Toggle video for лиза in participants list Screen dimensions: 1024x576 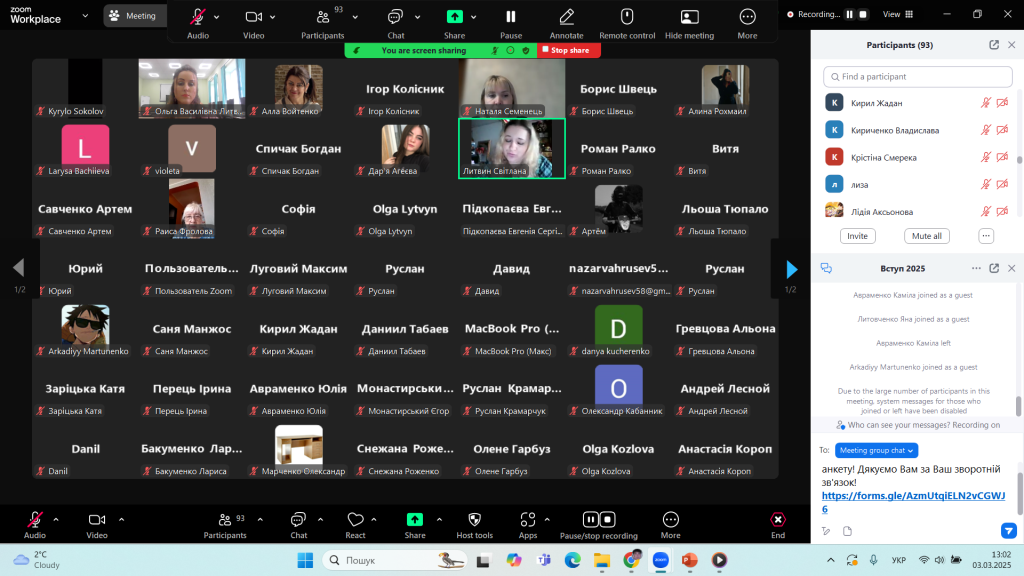(x=1002, y=185)
